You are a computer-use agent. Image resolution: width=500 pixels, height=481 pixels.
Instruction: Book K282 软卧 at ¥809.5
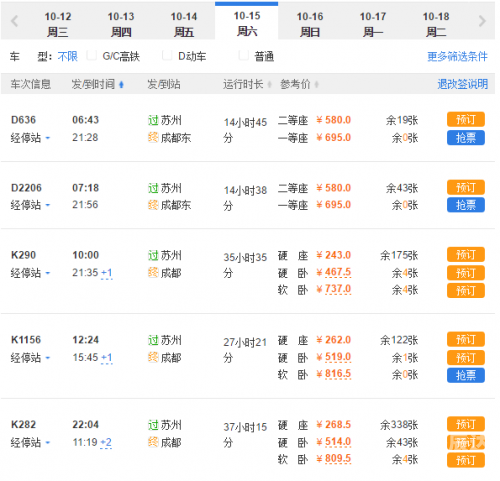[466, 460]
